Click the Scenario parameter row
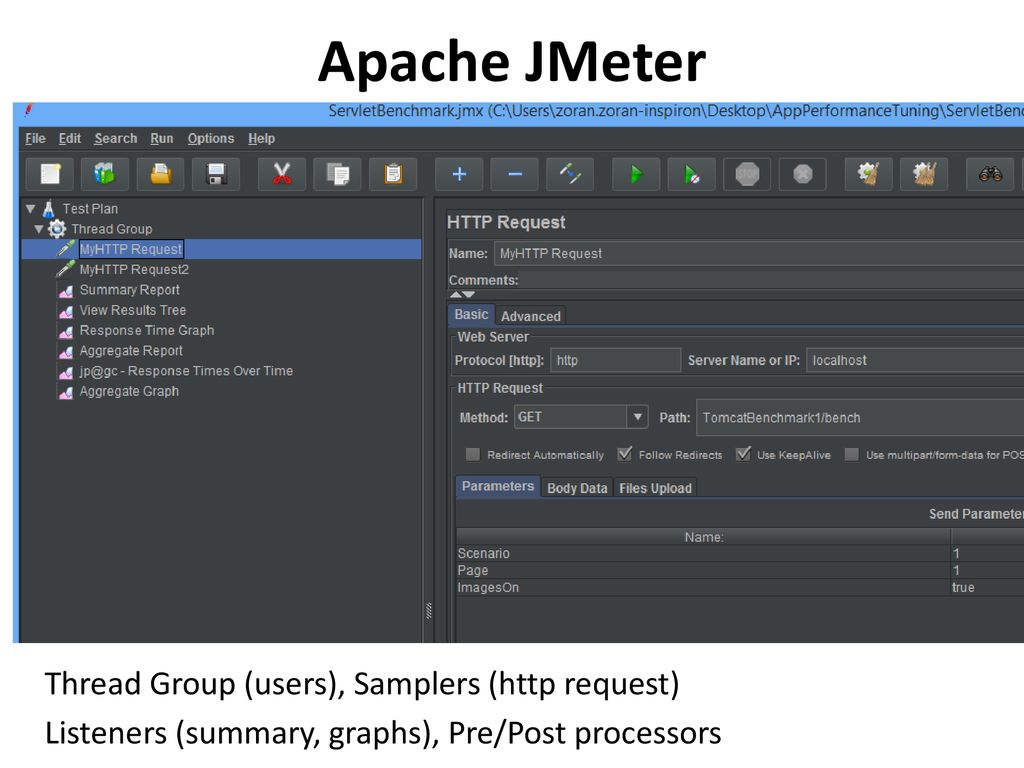 (740, 553)
